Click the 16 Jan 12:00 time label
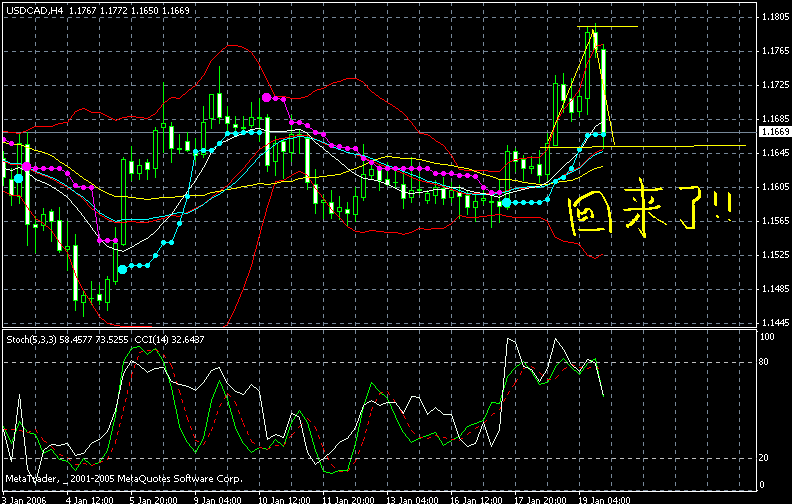The width and height of the screenshot is (792, 504). pyautogui.click(x=476, y=500)
